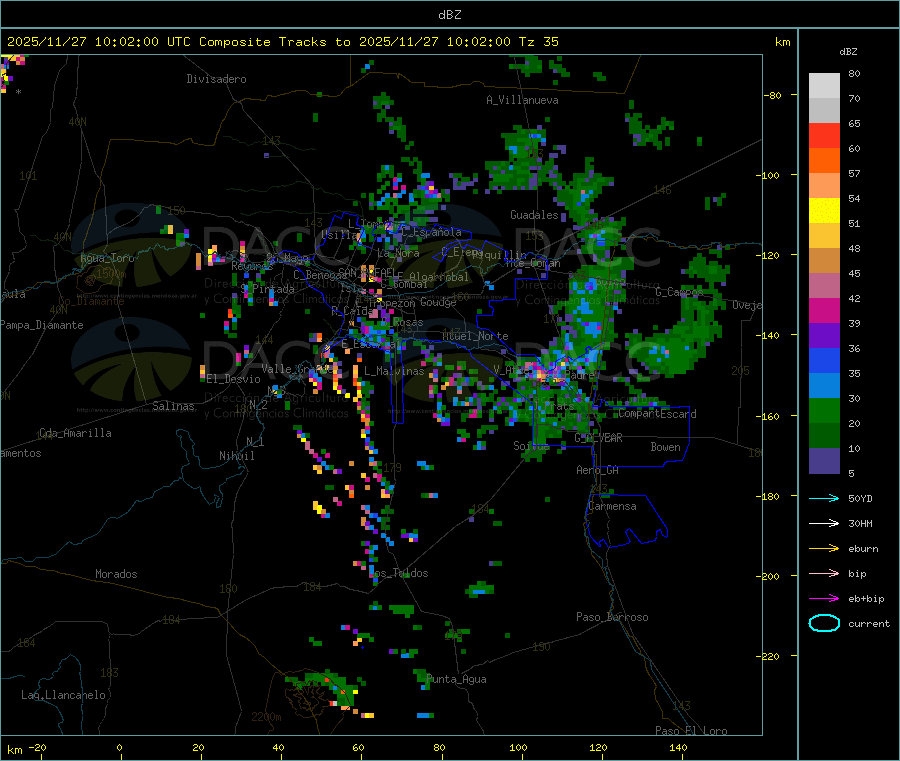Screen dimensions: 900x761
Task: Click the 'current' legend label
Action: (869, 624)
